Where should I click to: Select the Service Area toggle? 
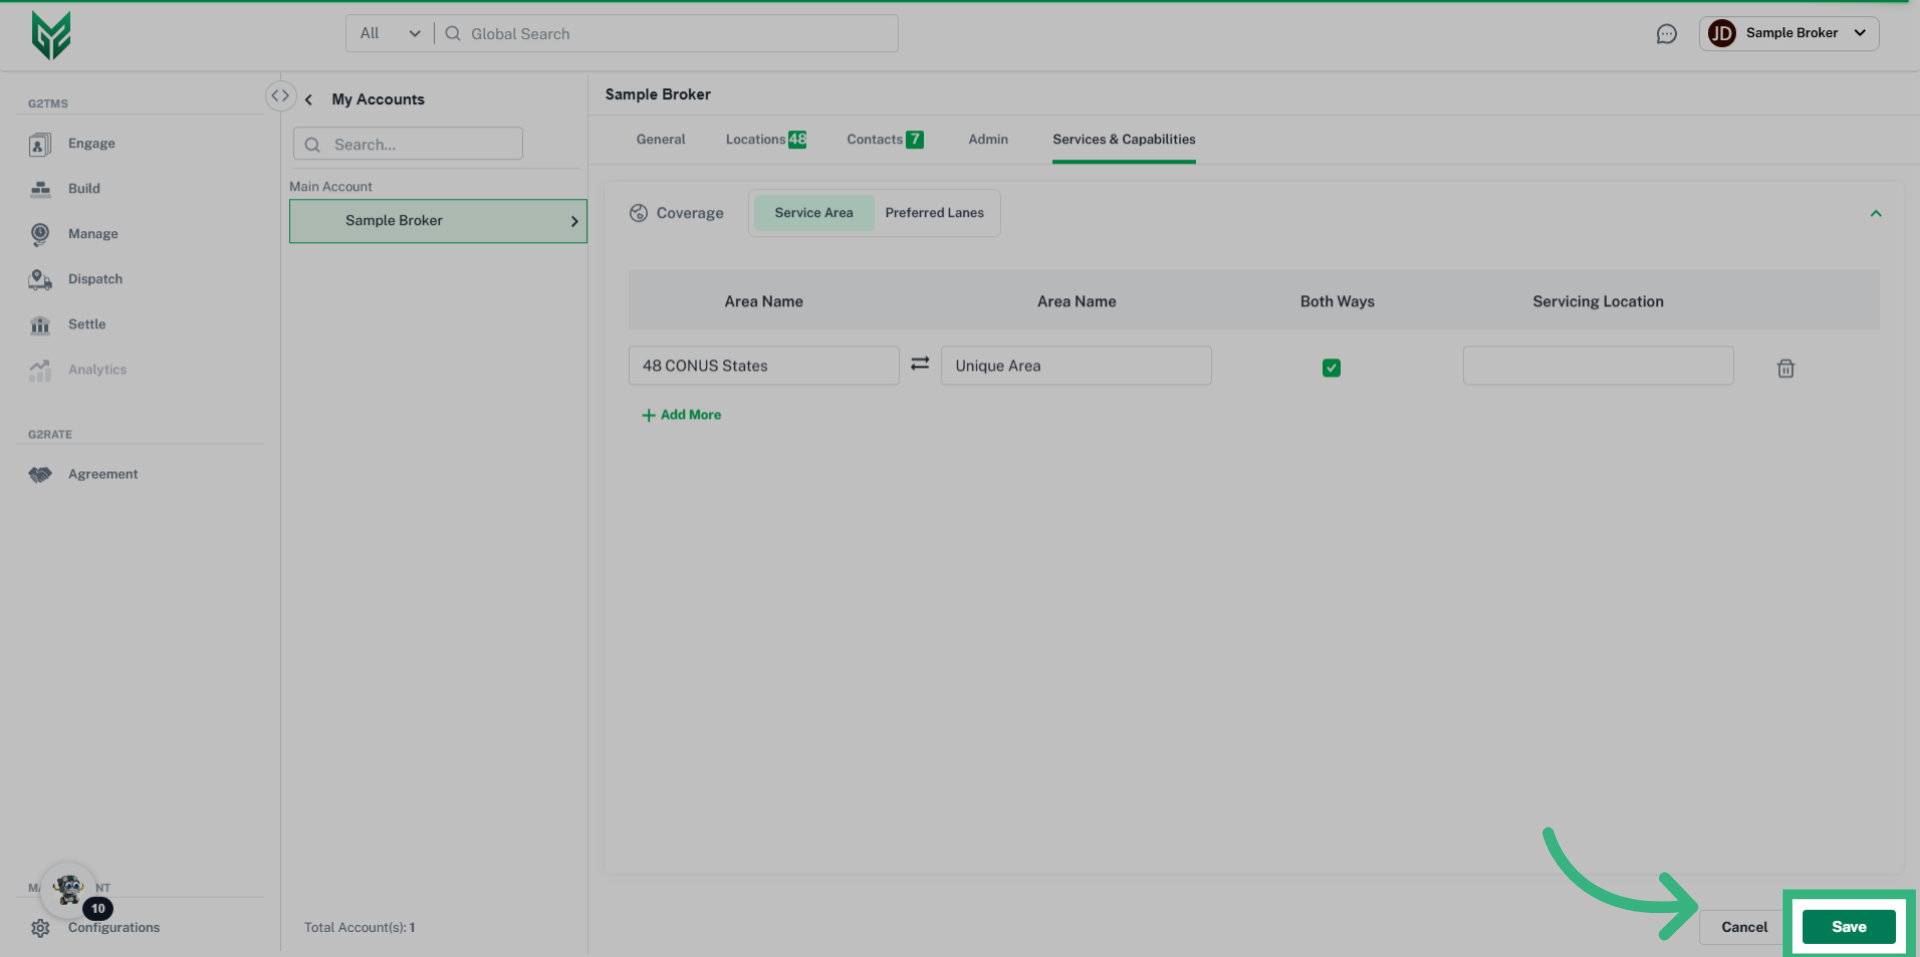click(x=813, y=213)
